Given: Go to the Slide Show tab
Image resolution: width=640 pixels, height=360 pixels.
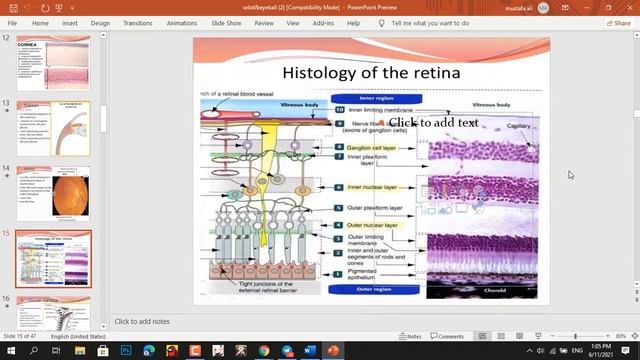Looking at the screenshot, I should (x=226, y=23).
